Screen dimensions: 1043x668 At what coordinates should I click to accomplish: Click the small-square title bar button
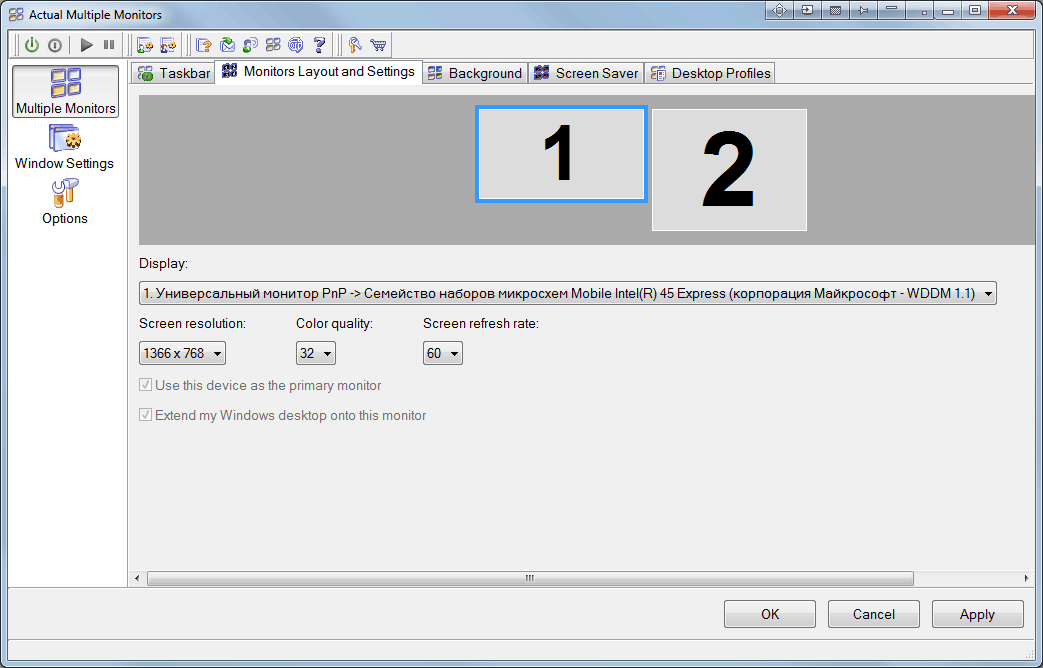[919, 10]
